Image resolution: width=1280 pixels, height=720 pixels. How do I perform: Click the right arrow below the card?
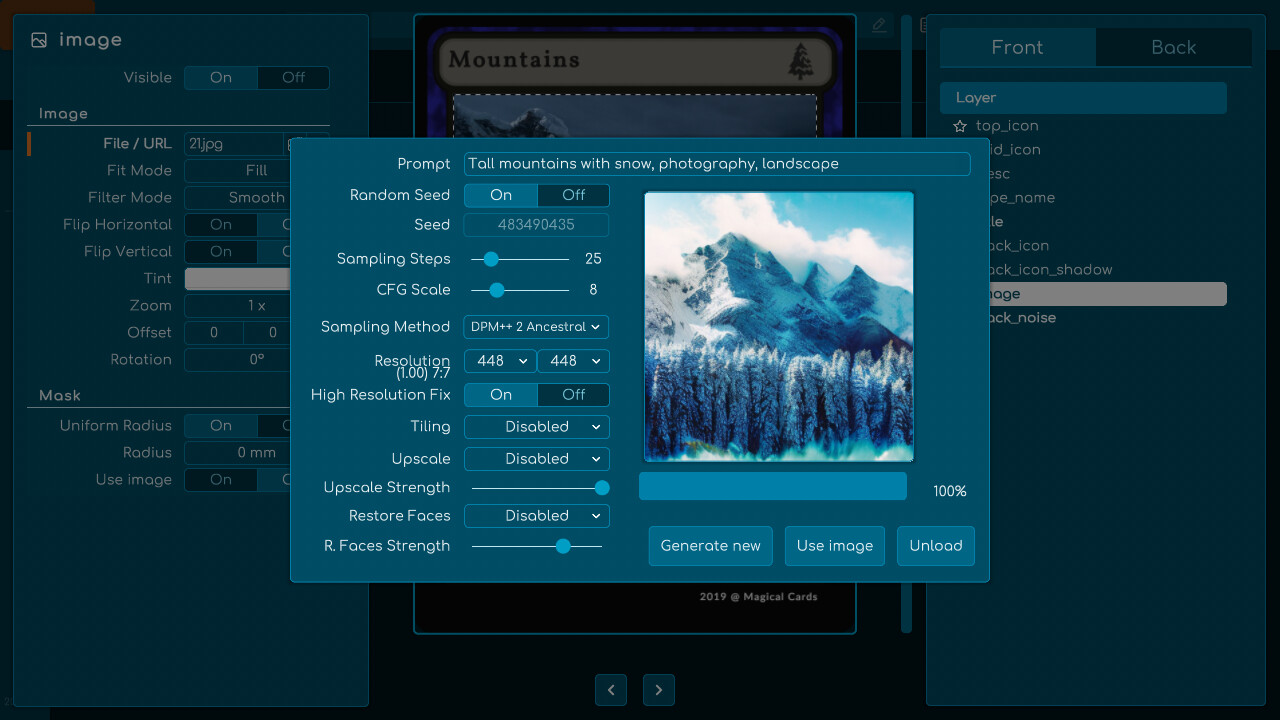coord(659,690)
